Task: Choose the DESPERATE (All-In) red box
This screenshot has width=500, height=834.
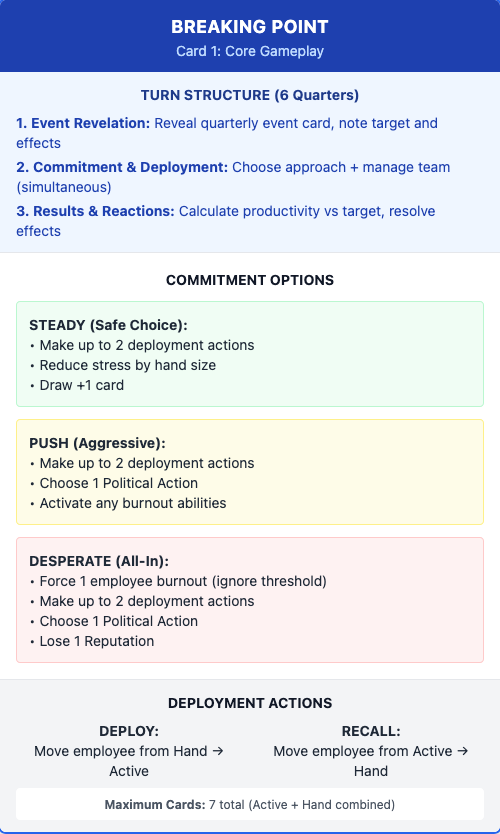Action: [249, 600]
